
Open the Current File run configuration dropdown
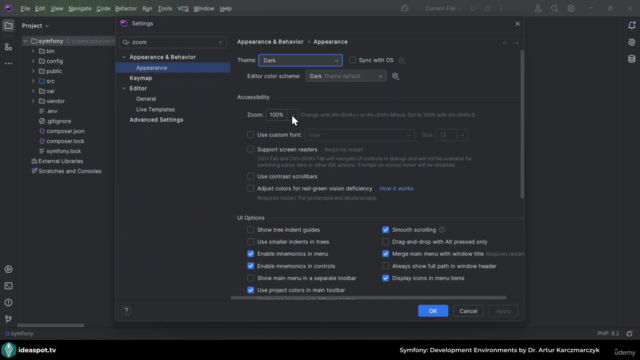click(x=443, y=9)
